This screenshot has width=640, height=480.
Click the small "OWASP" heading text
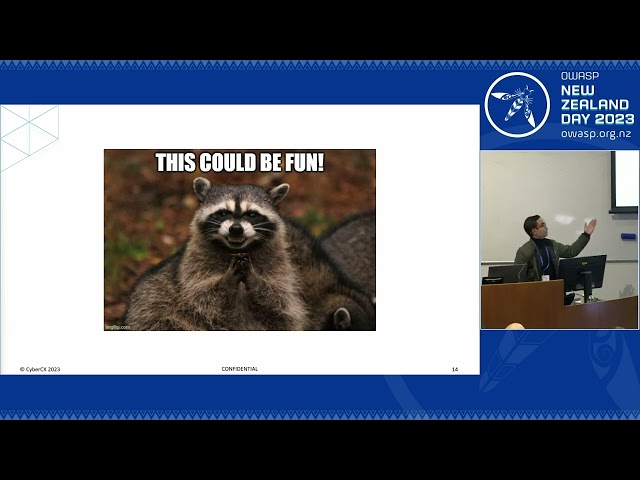click(x=580, y=76)
